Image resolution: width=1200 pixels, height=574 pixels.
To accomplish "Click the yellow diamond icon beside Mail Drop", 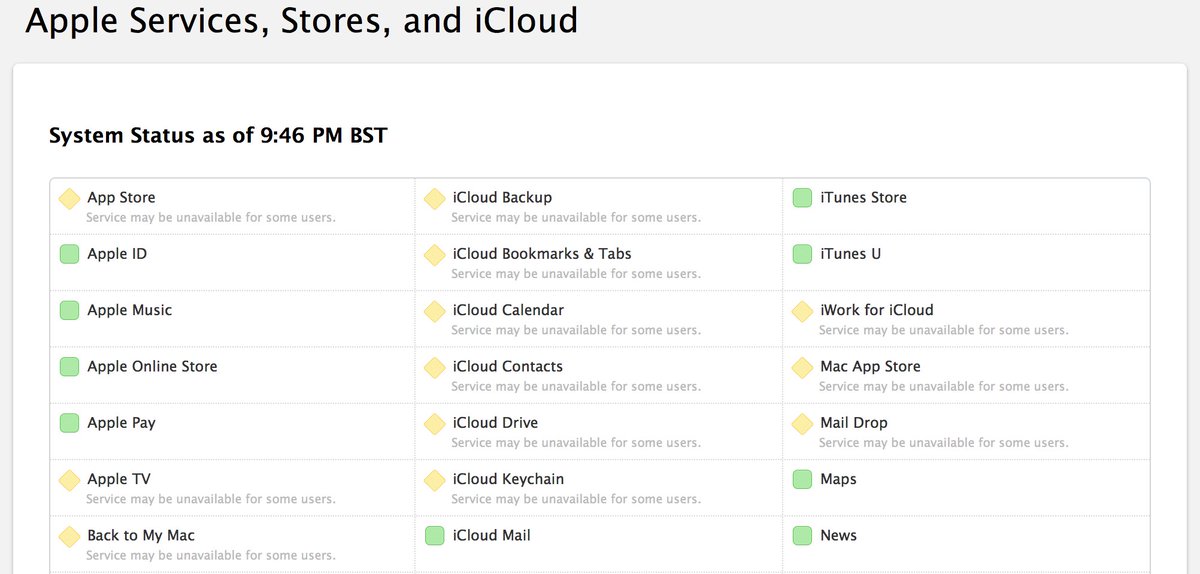I will click(x=802, y=423).
